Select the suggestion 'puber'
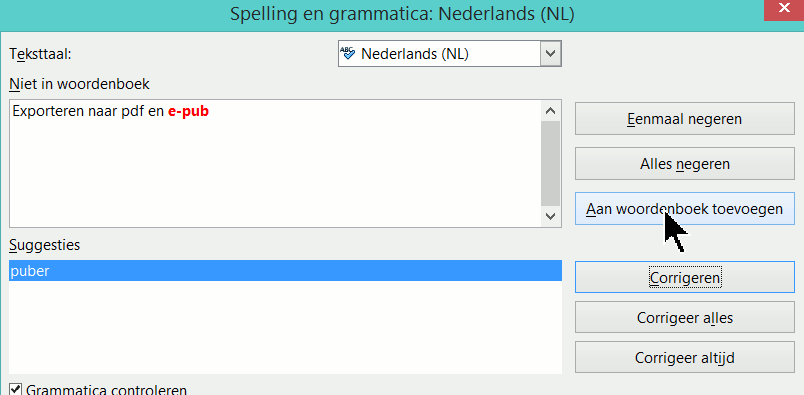 click(x=285, y=270)
